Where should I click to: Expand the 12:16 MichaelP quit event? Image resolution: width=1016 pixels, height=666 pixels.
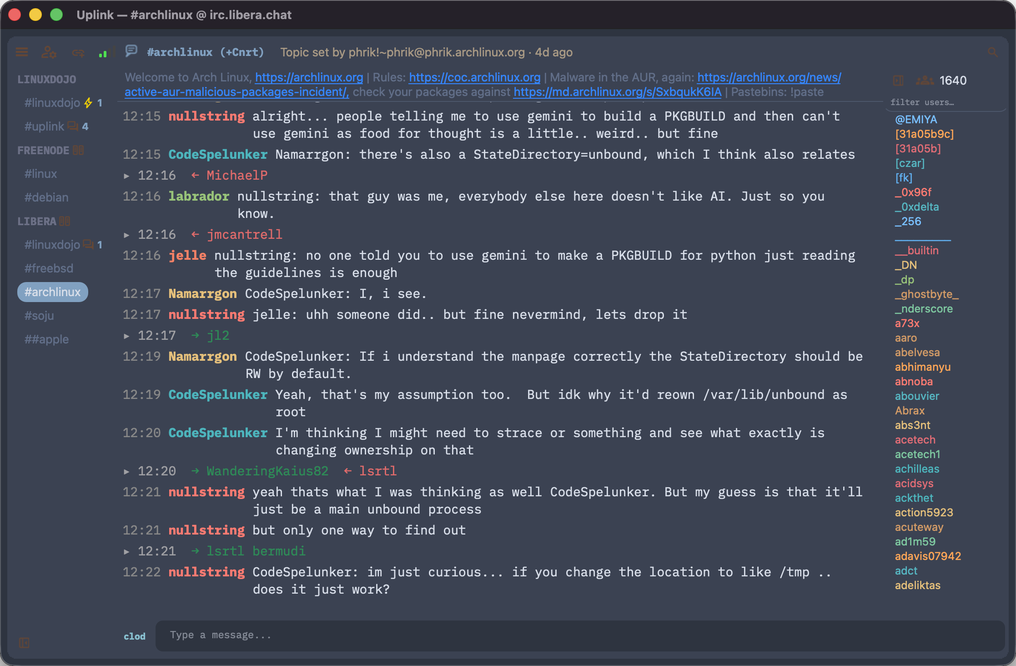pyautogui.click(x=126, y=176)
